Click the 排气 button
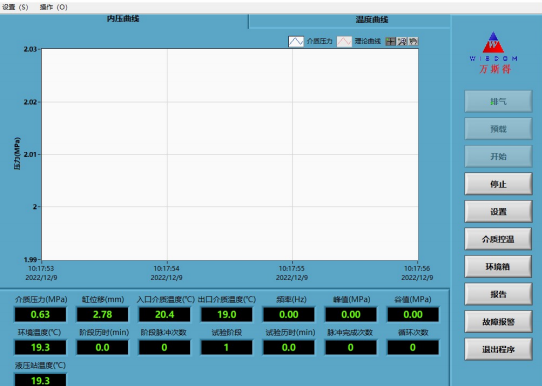542x386 pixels. tap(498, 102)
